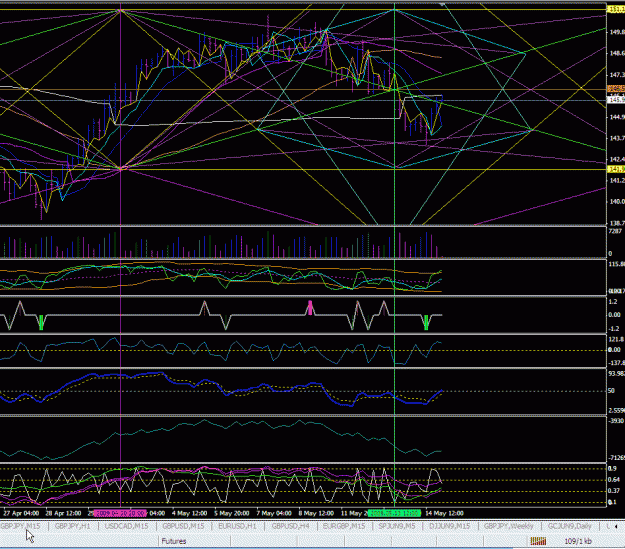Screen dimensions: 625x549
Task: Click the 4 May 12:00 time label
Action: (x=189, y=513)
